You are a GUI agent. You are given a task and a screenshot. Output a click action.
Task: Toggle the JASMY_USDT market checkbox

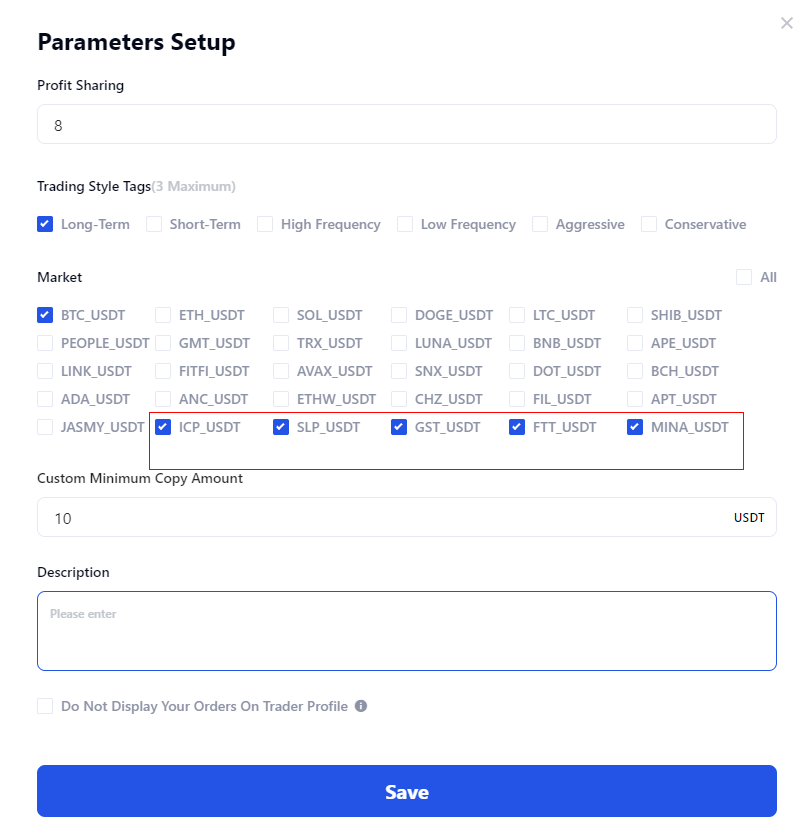click(x=45, y=427)
